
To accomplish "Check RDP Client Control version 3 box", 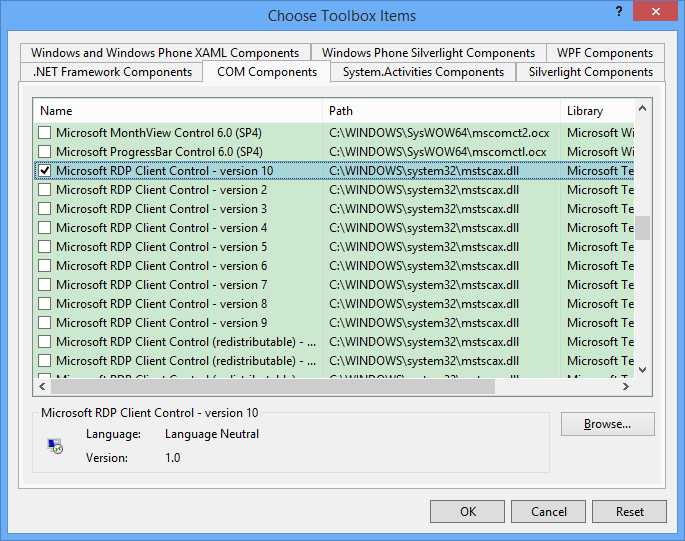I will (x=45, y=208).
